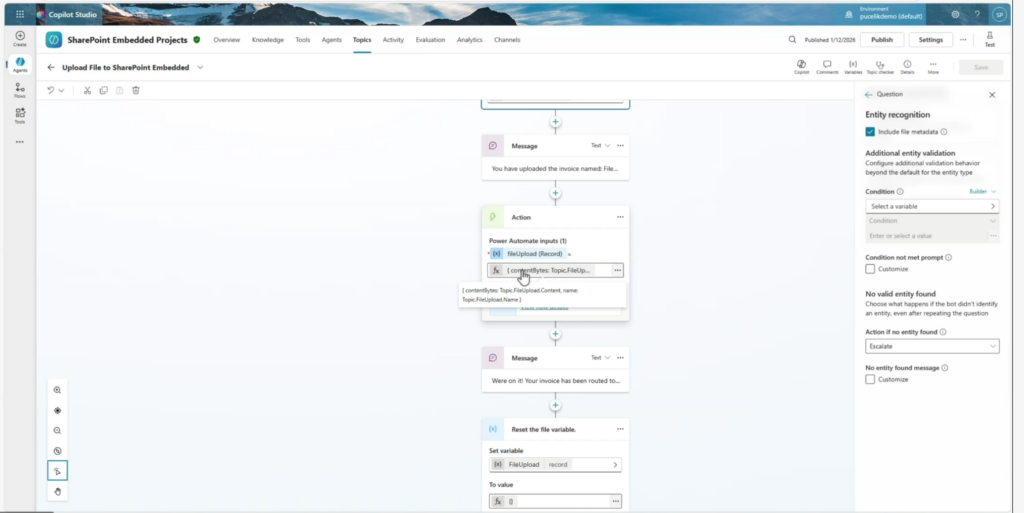The image size is (1024, 513).
Task: Check Customize under Condition not met prompt
Action: point(870,269)
